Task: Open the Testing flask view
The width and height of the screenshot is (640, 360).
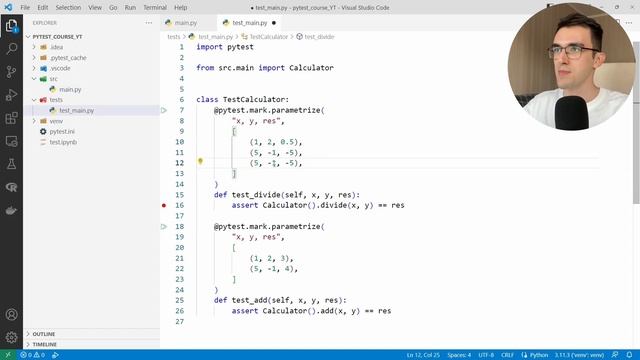Action: [x=11, y=164]
